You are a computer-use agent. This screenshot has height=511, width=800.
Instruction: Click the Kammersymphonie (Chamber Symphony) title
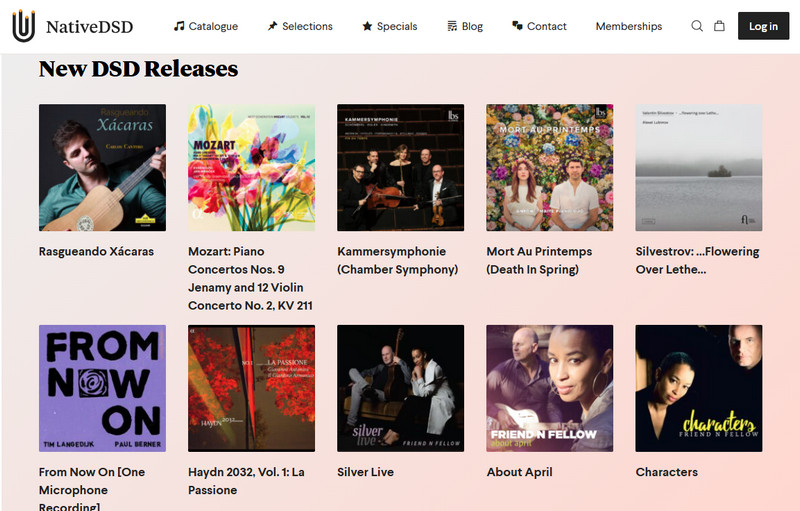(398, 261)
